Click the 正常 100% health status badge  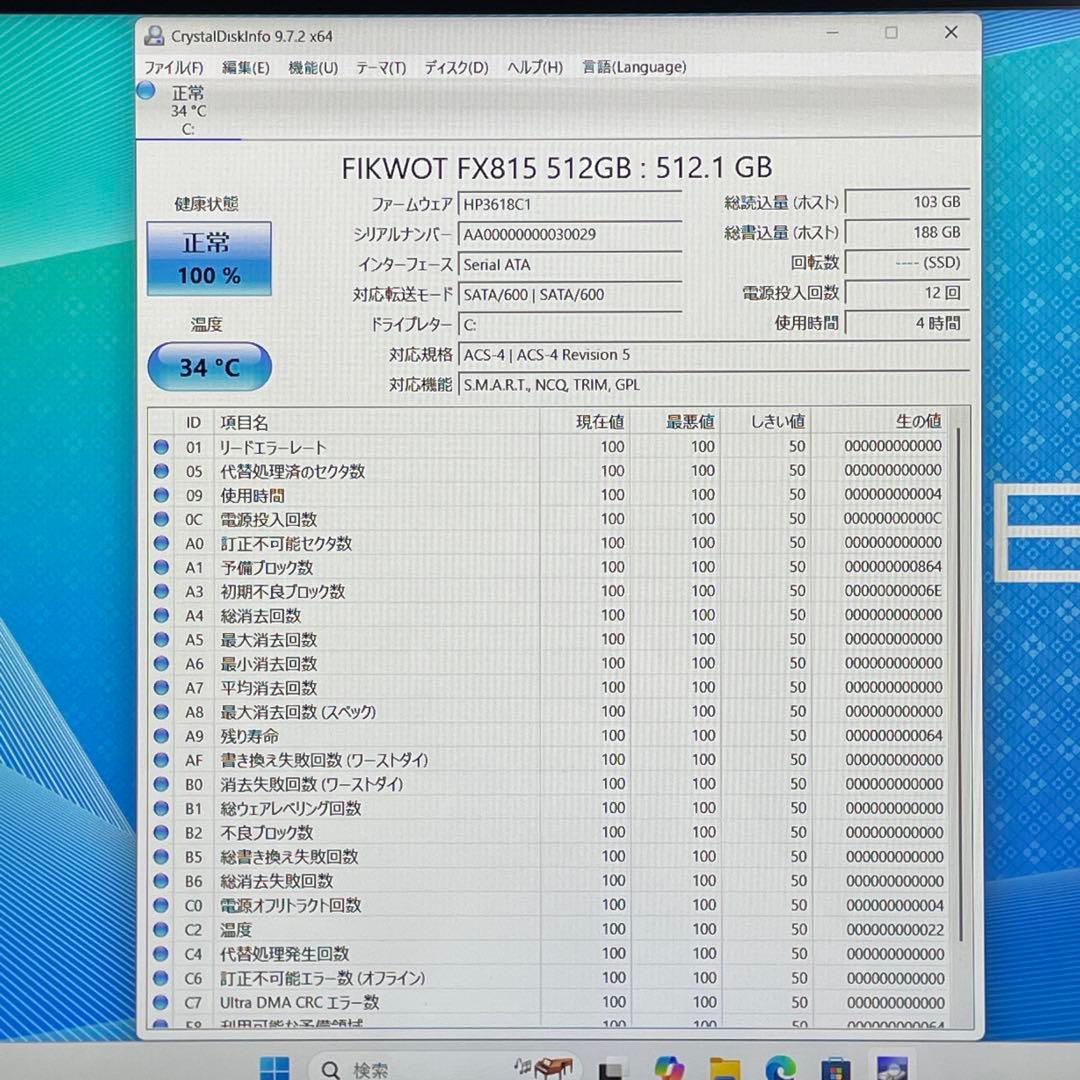(x=209, y=256)
